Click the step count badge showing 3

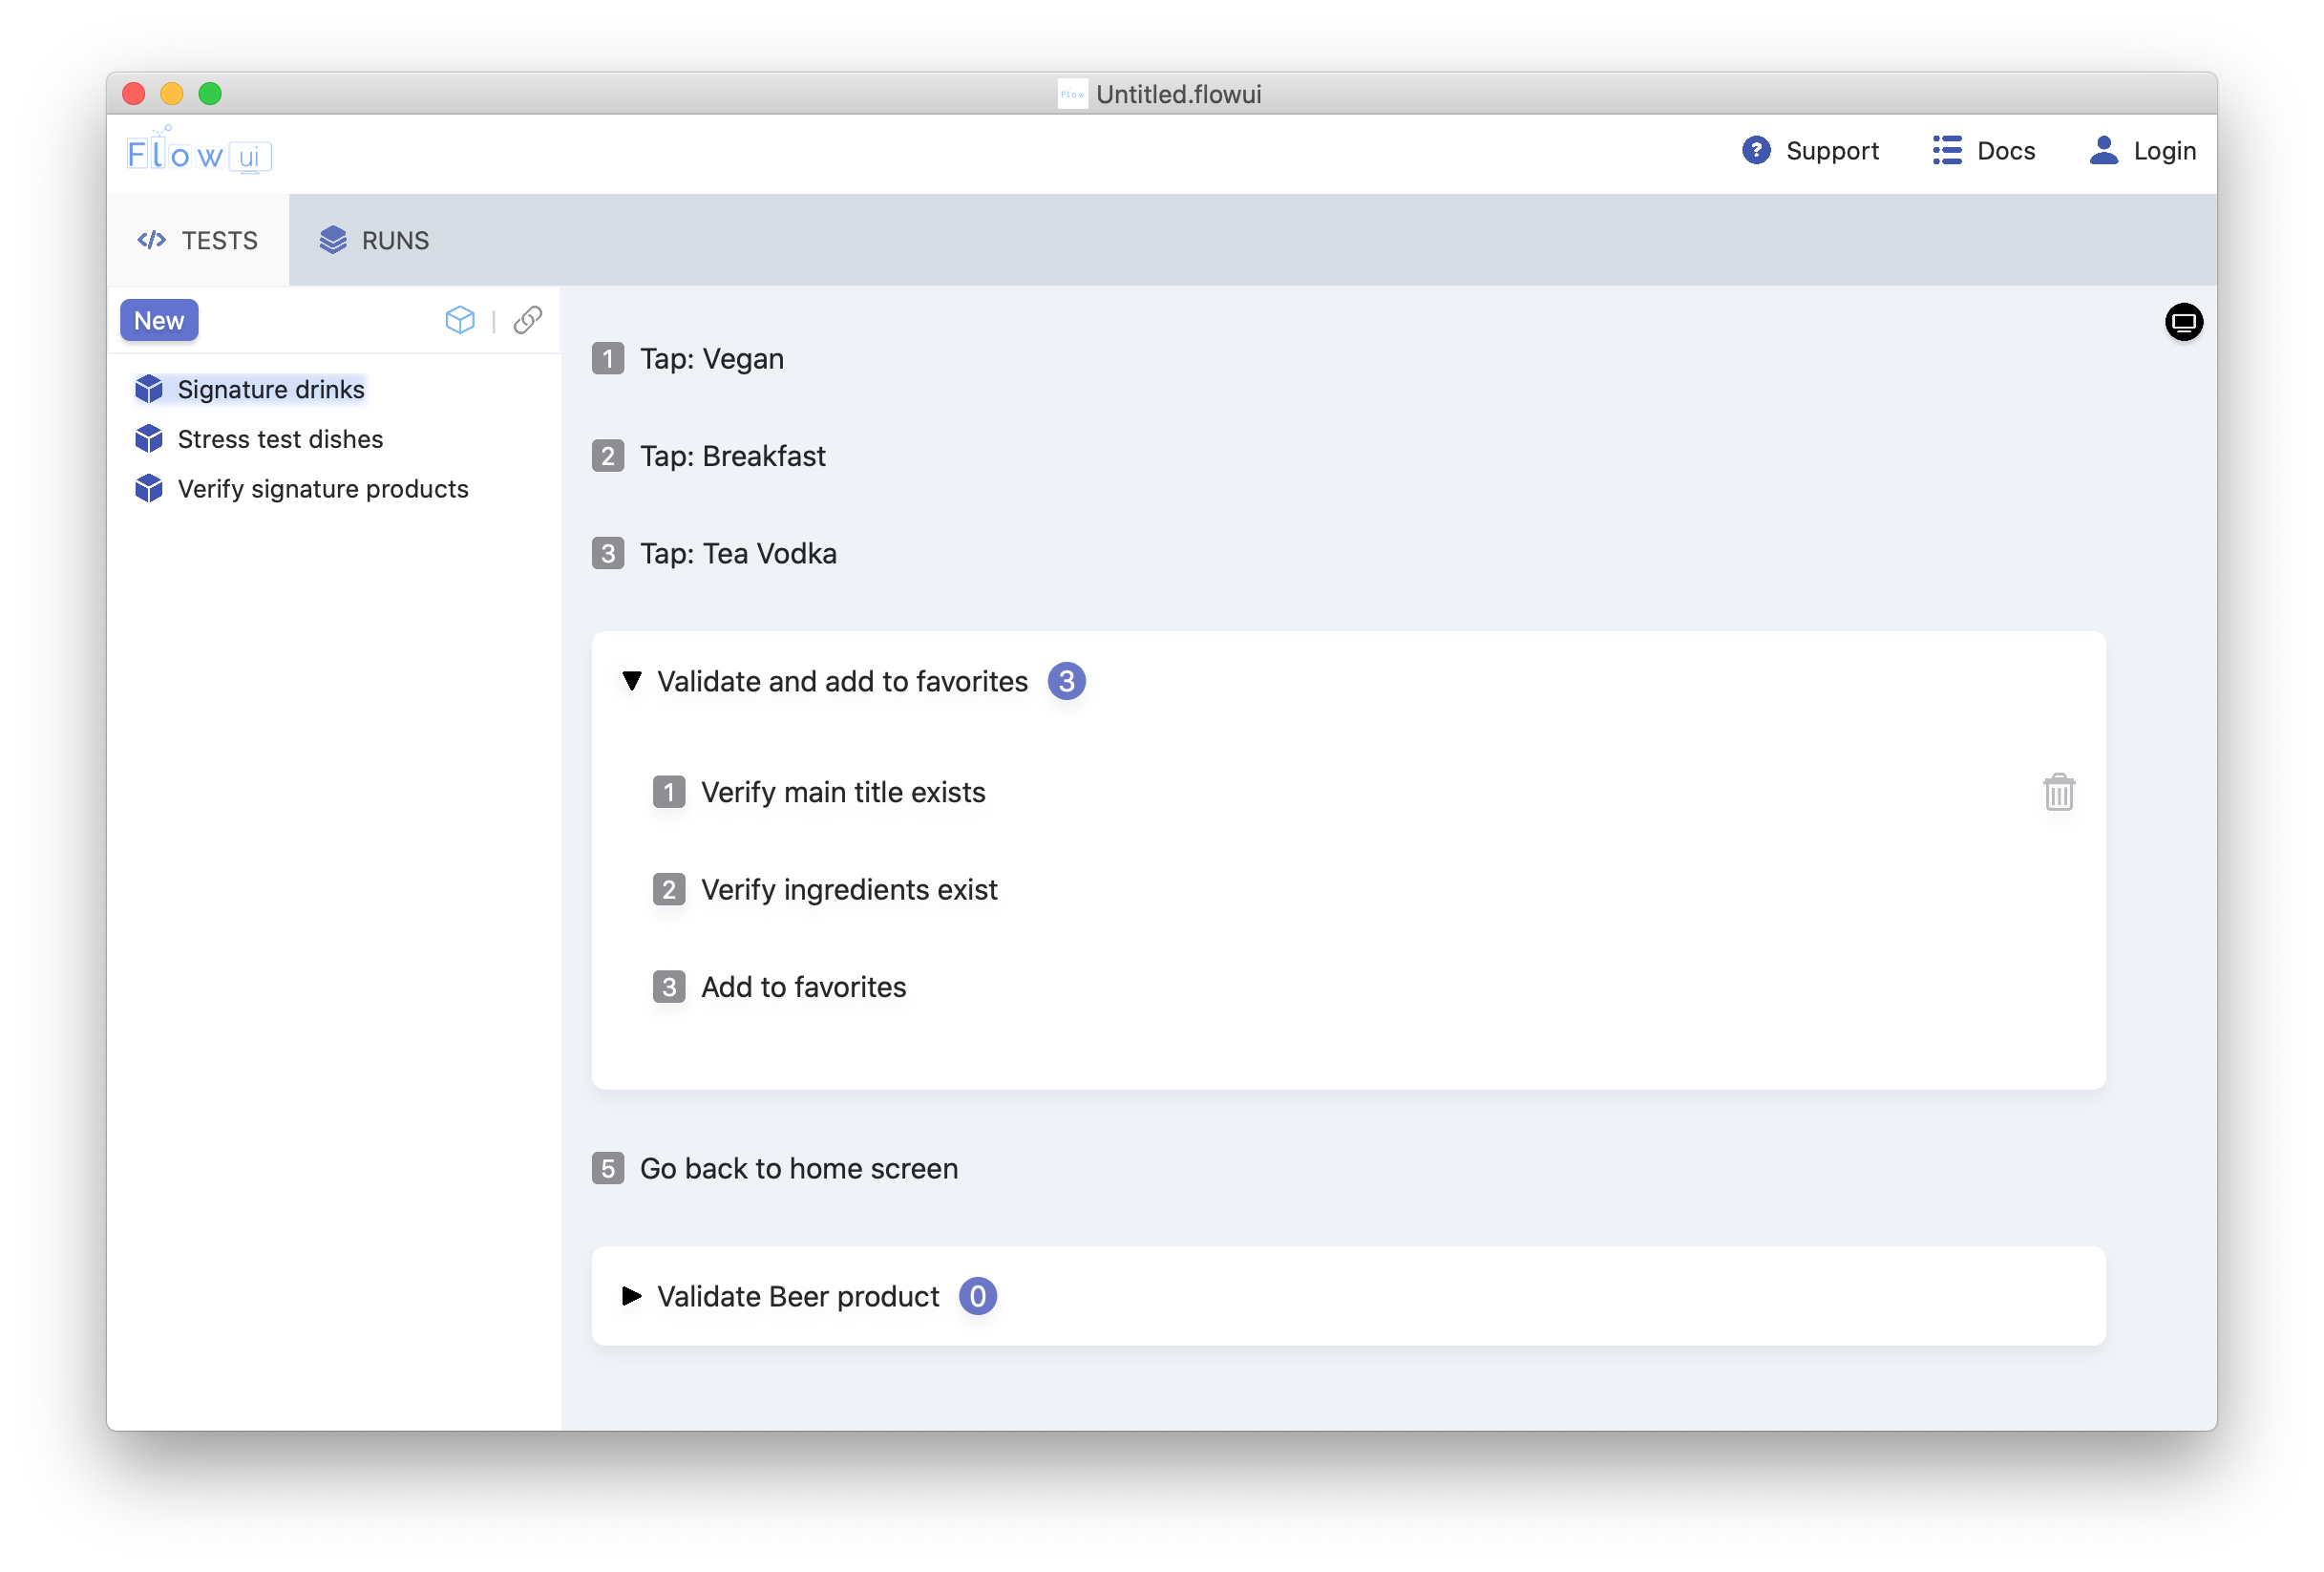pos(1066,681)
